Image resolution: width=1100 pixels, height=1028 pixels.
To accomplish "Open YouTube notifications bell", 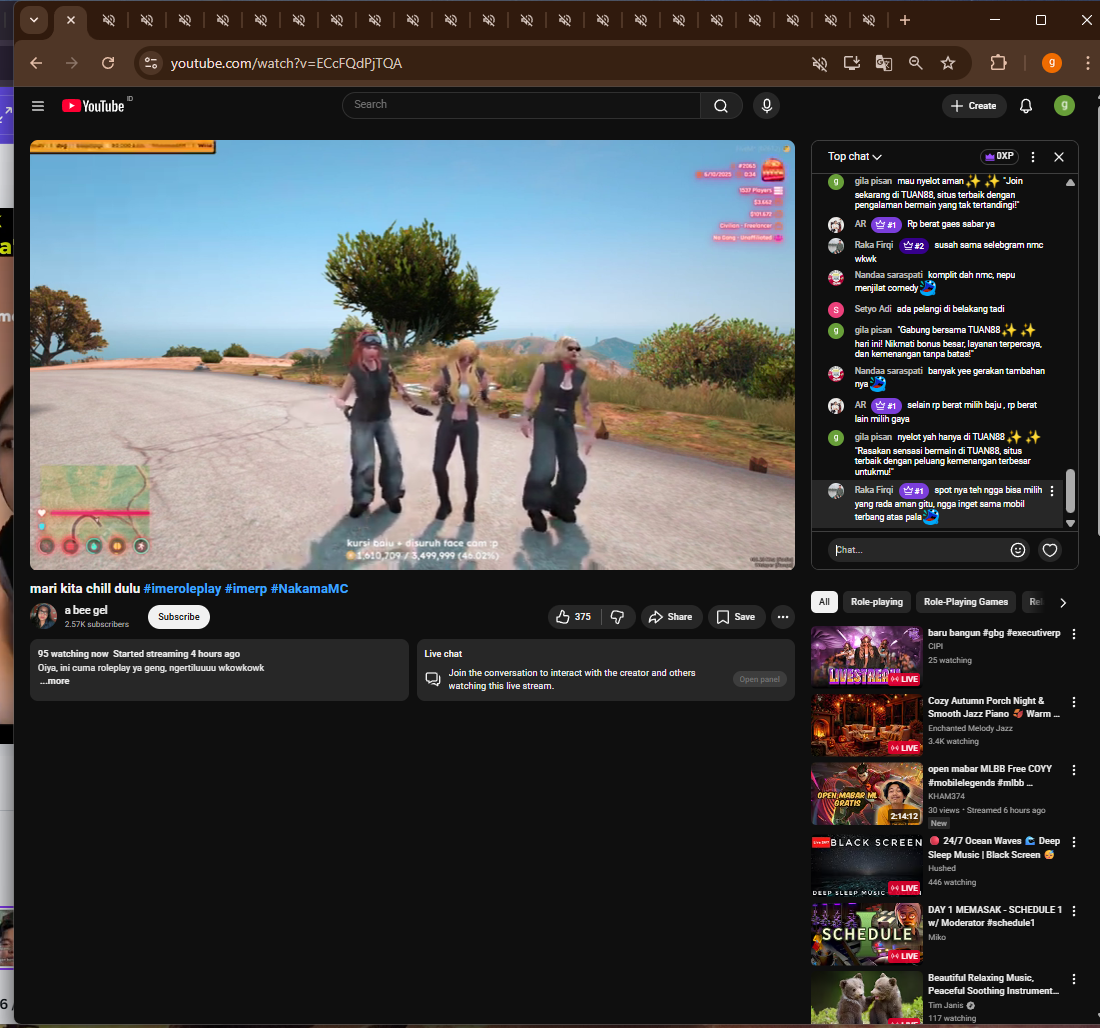I will pos(1026,106).
